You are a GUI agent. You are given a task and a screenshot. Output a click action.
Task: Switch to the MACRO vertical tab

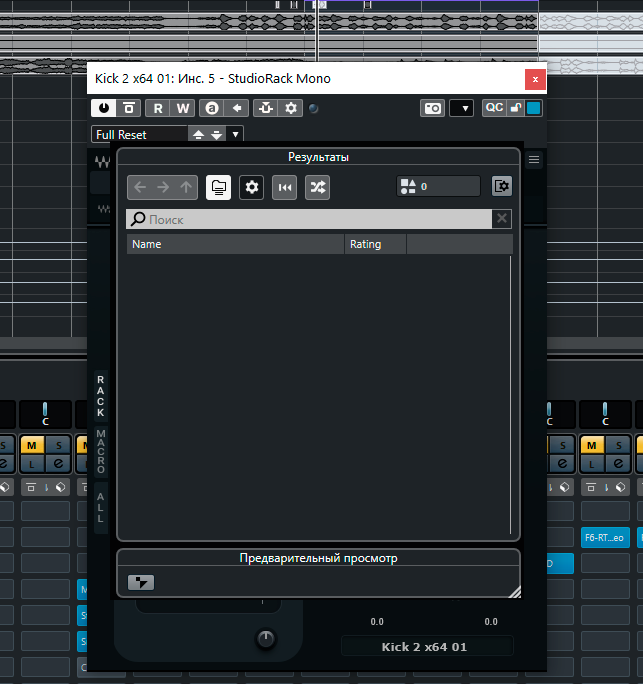click(101, 451)
